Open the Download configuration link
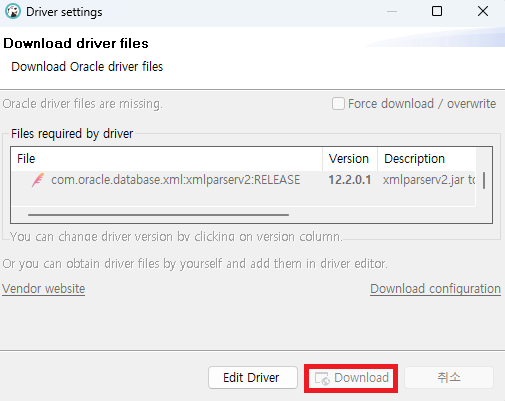 click(435, 289)
